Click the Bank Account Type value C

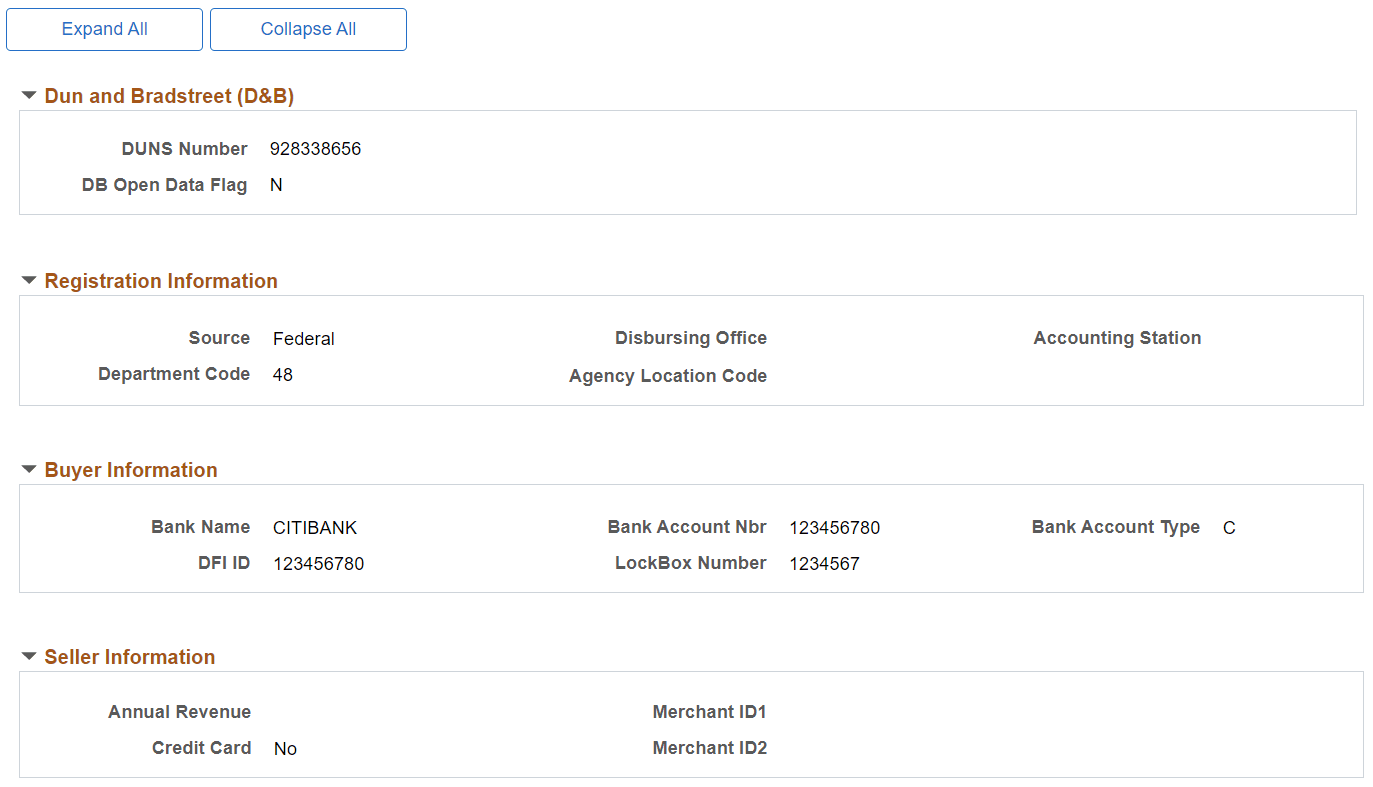[1229, 527]
